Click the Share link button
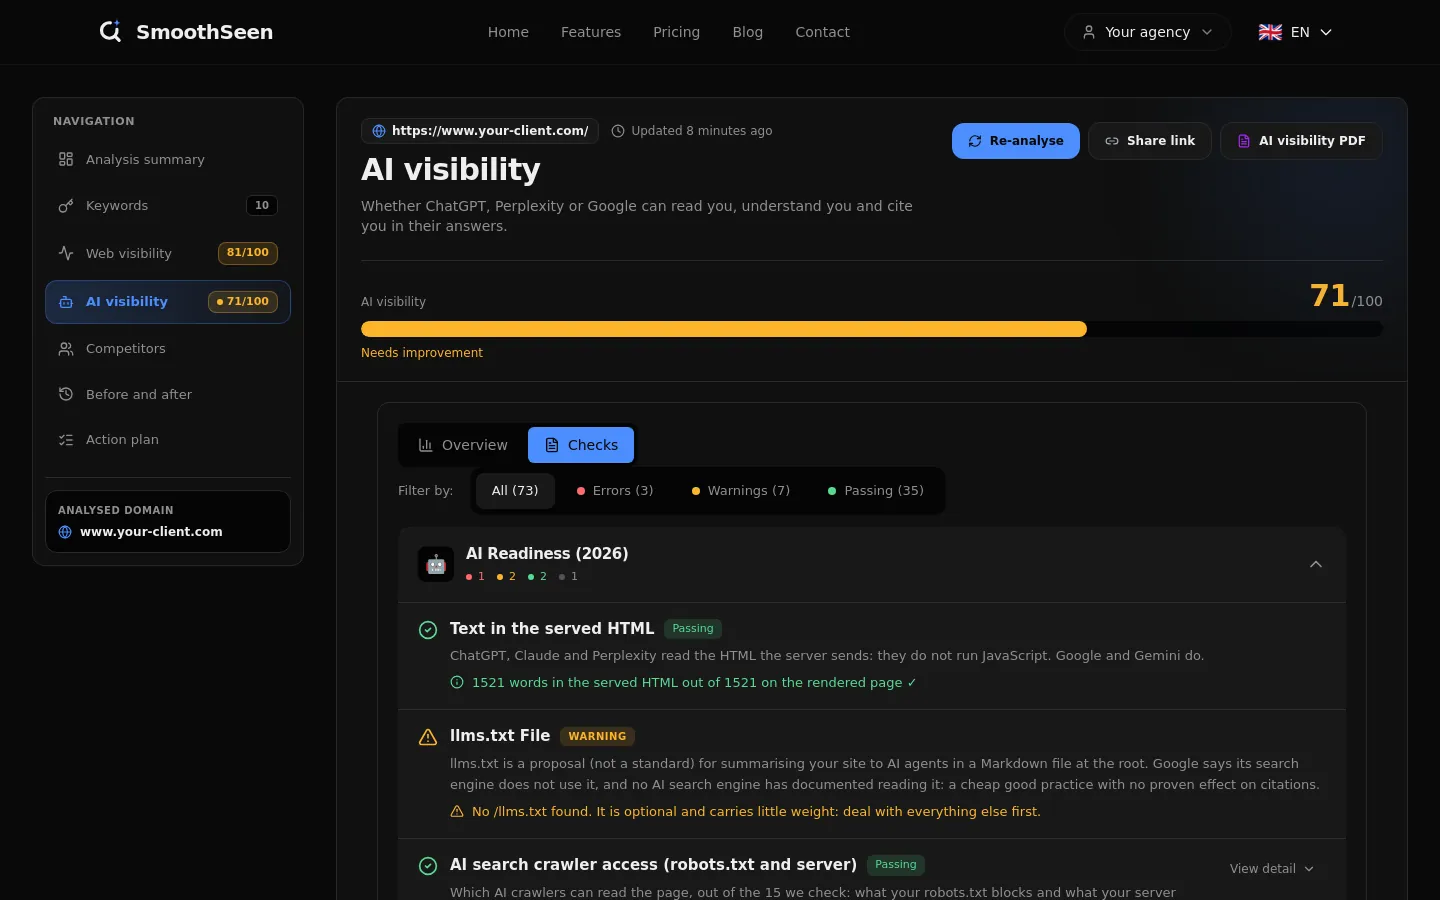1440x900 pixels. pos(1150,141)
